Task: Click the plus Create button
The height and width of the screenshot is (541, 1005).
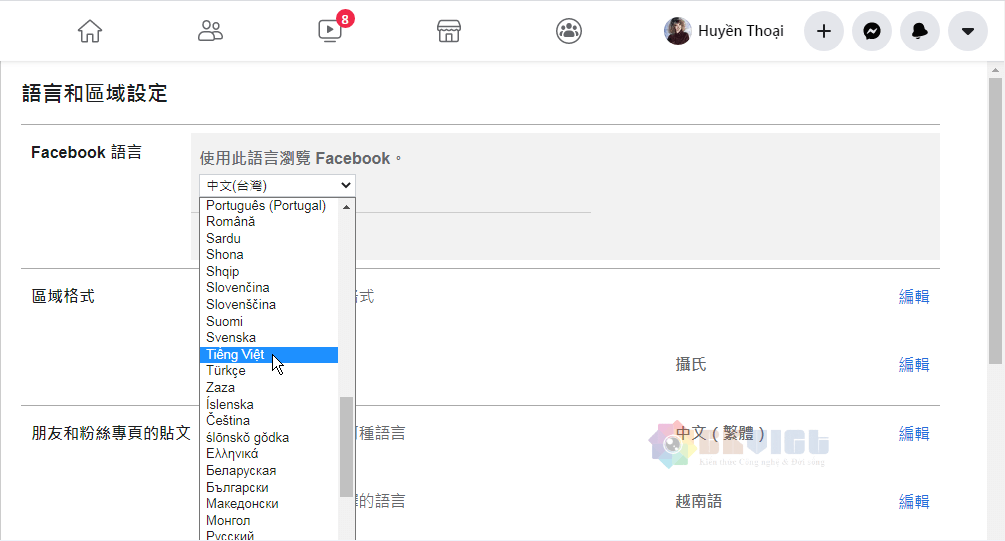Action: click(824, 31)
